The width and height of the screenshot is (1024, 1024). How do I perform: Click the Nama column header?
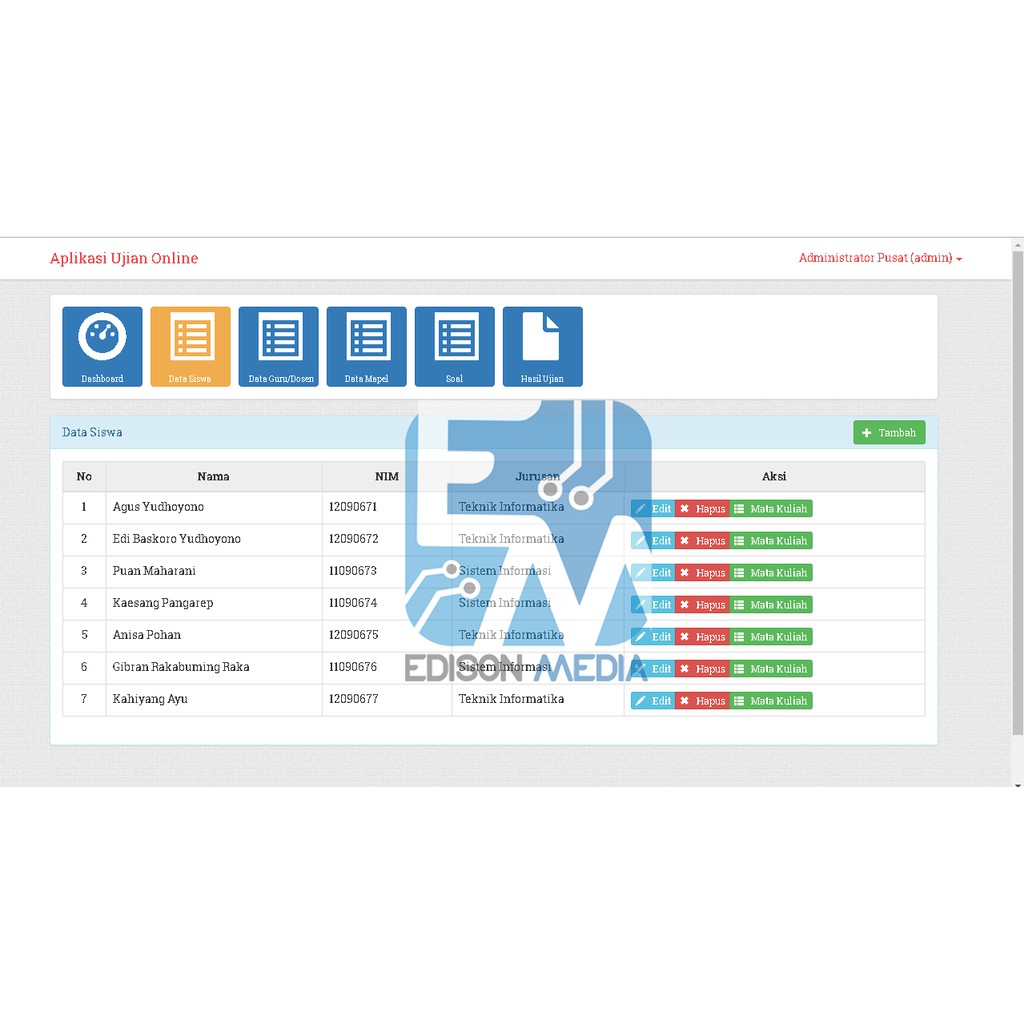tap(214, 477)
